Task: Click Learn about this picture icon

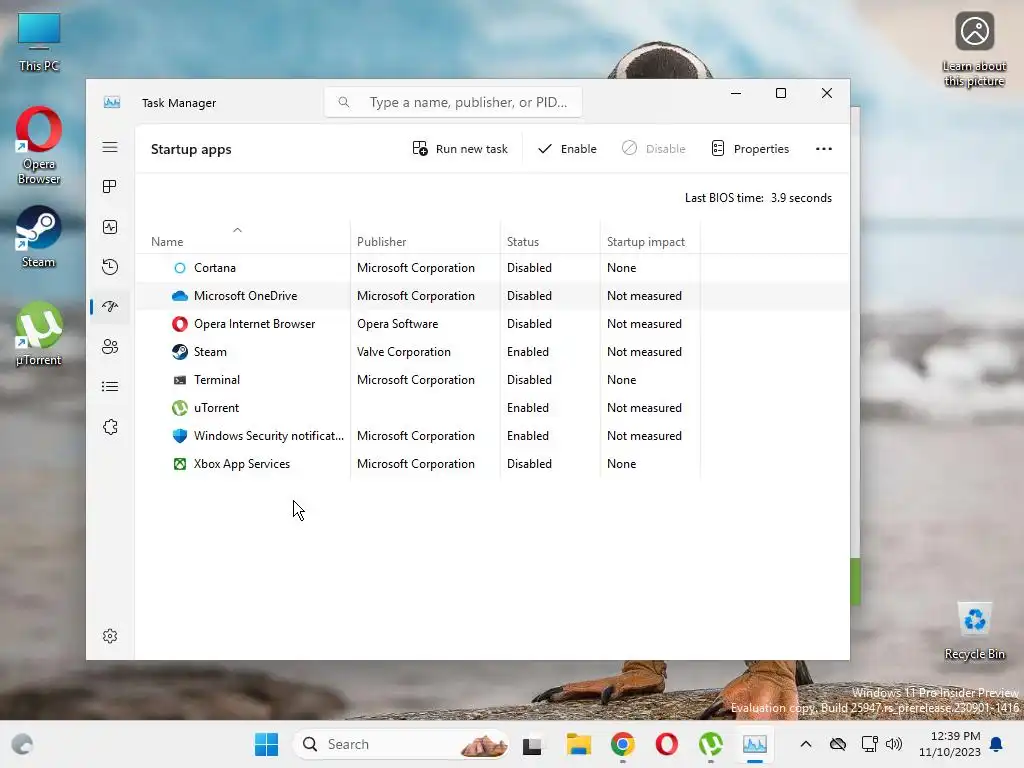Action: pyautogui.click(x=974, y=50)
